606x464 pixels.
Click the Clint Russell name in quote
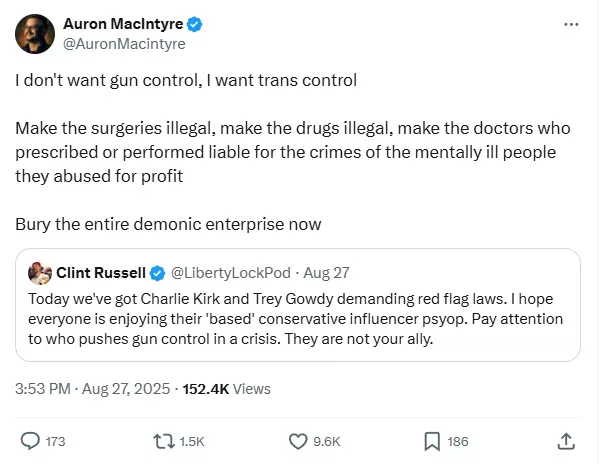(x=101, y=273)
